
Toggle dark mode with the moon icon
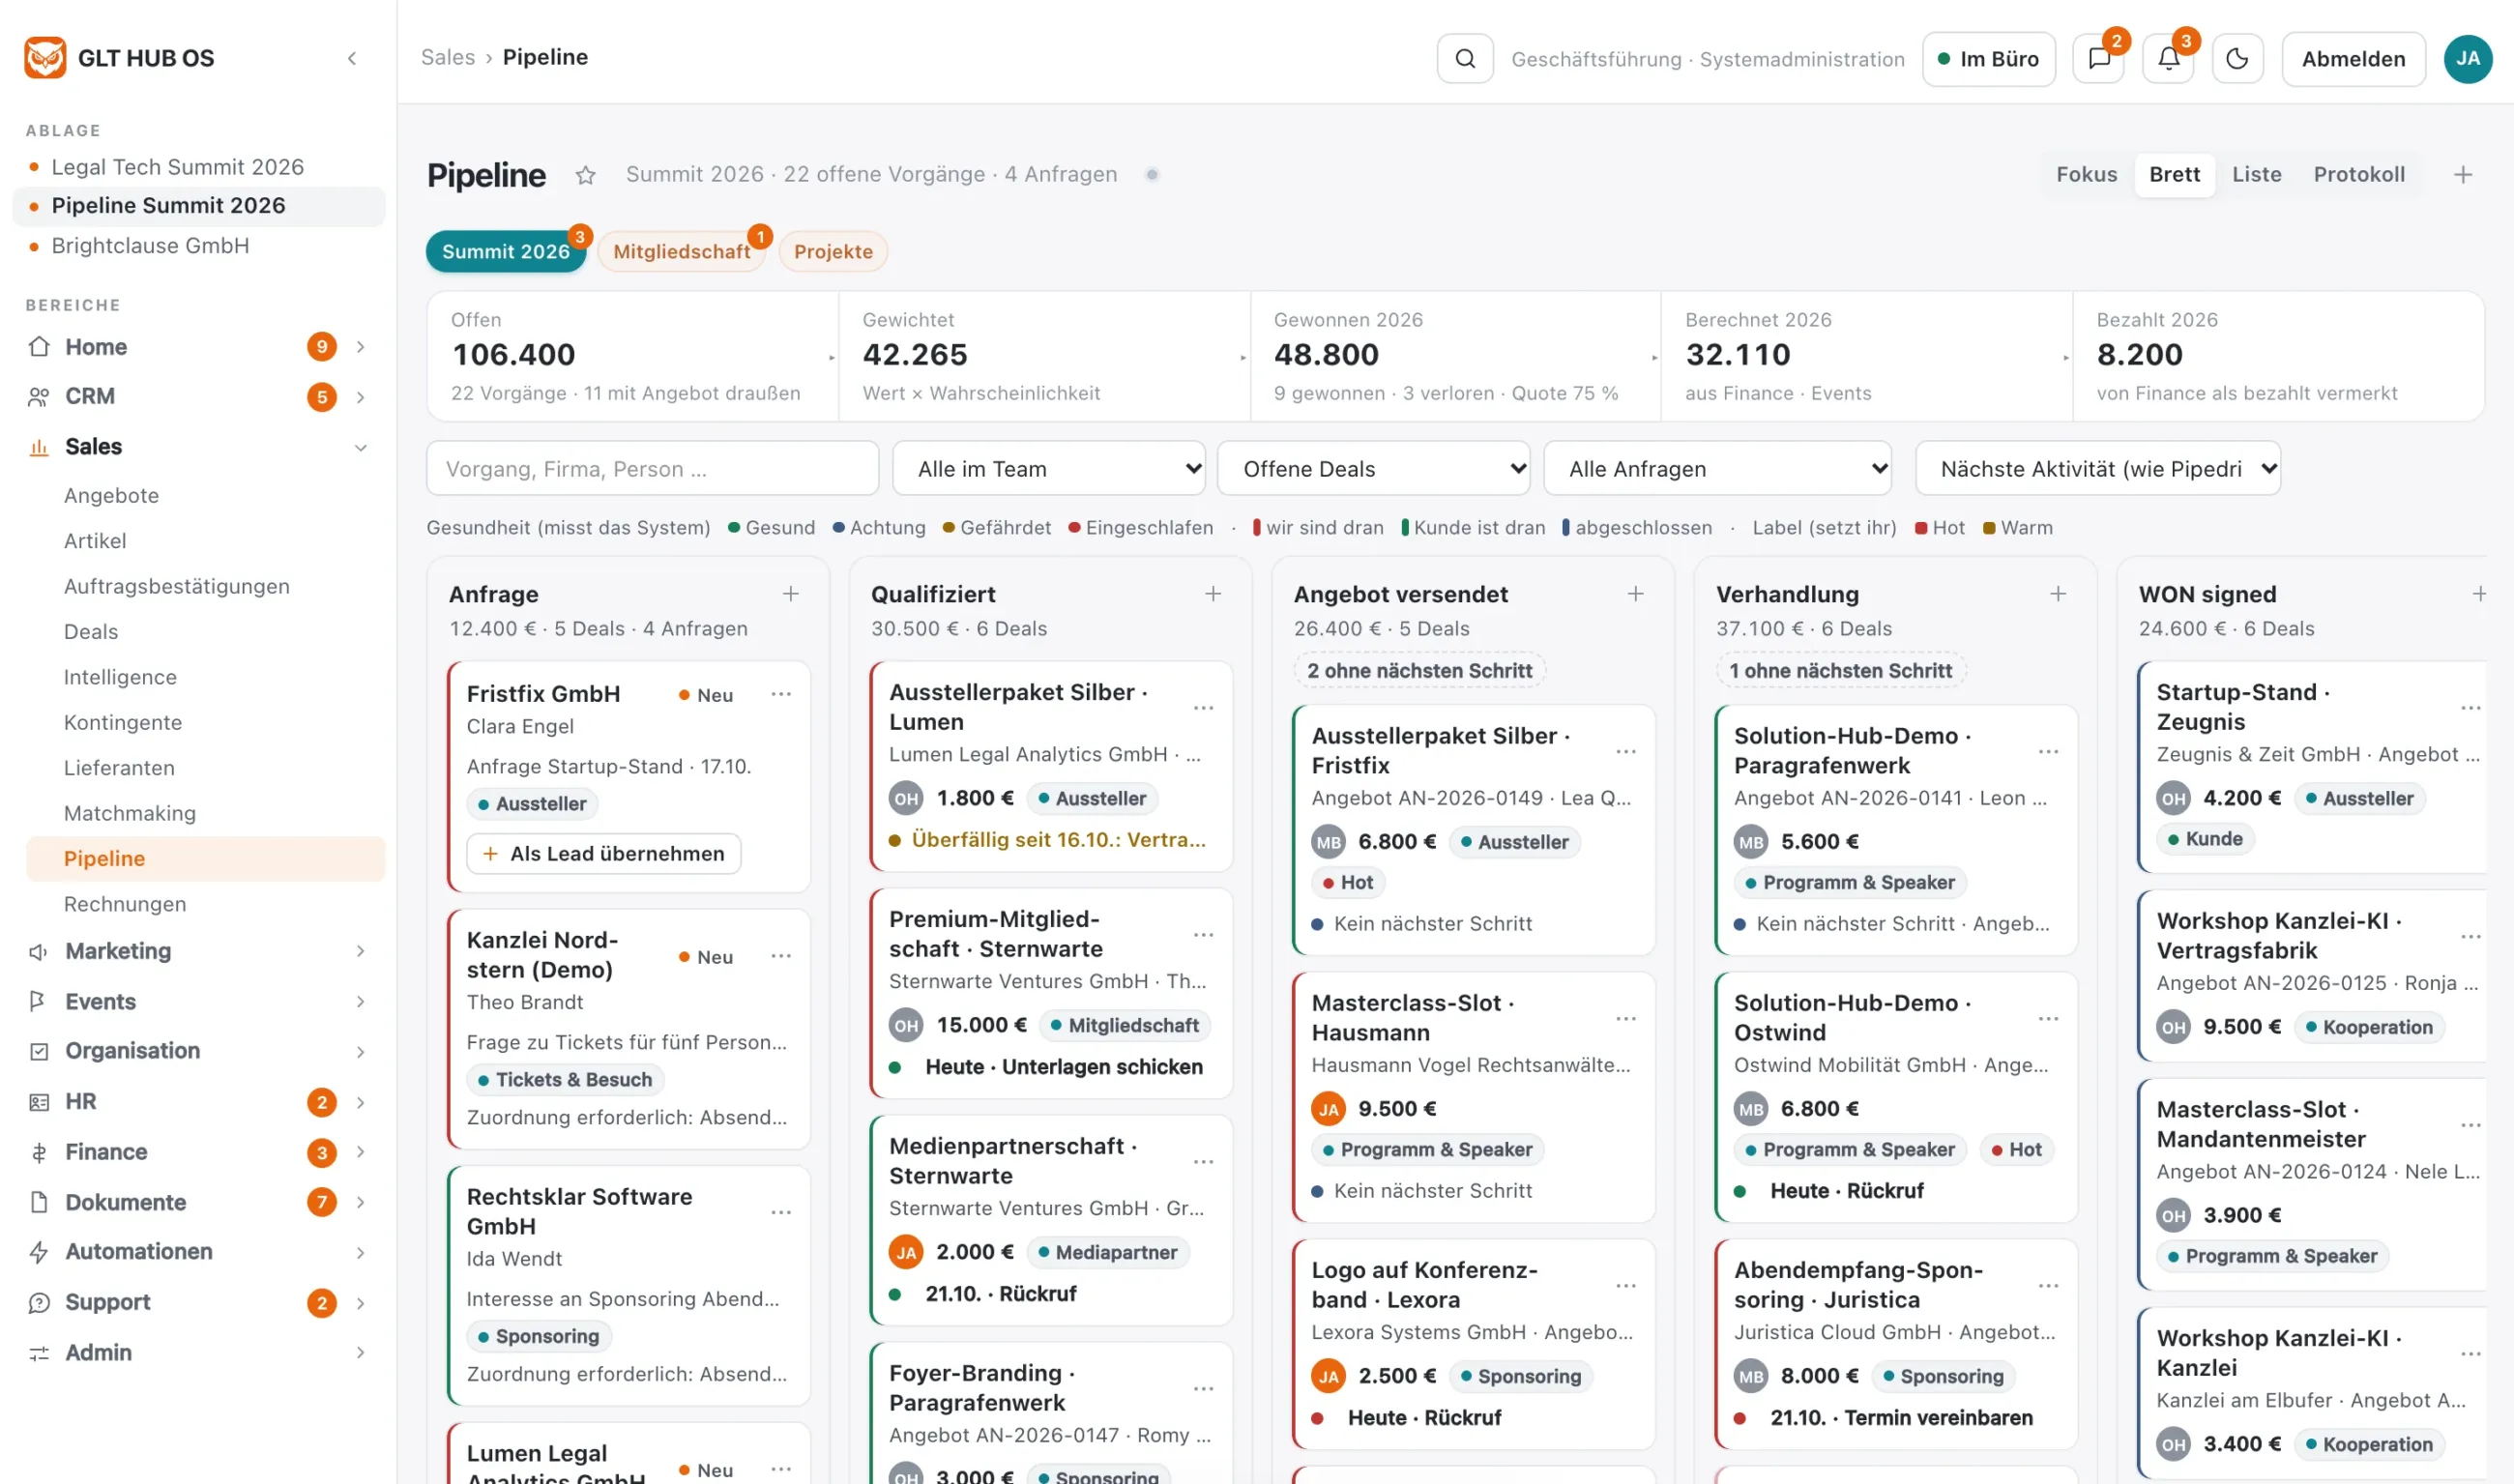2237,58
